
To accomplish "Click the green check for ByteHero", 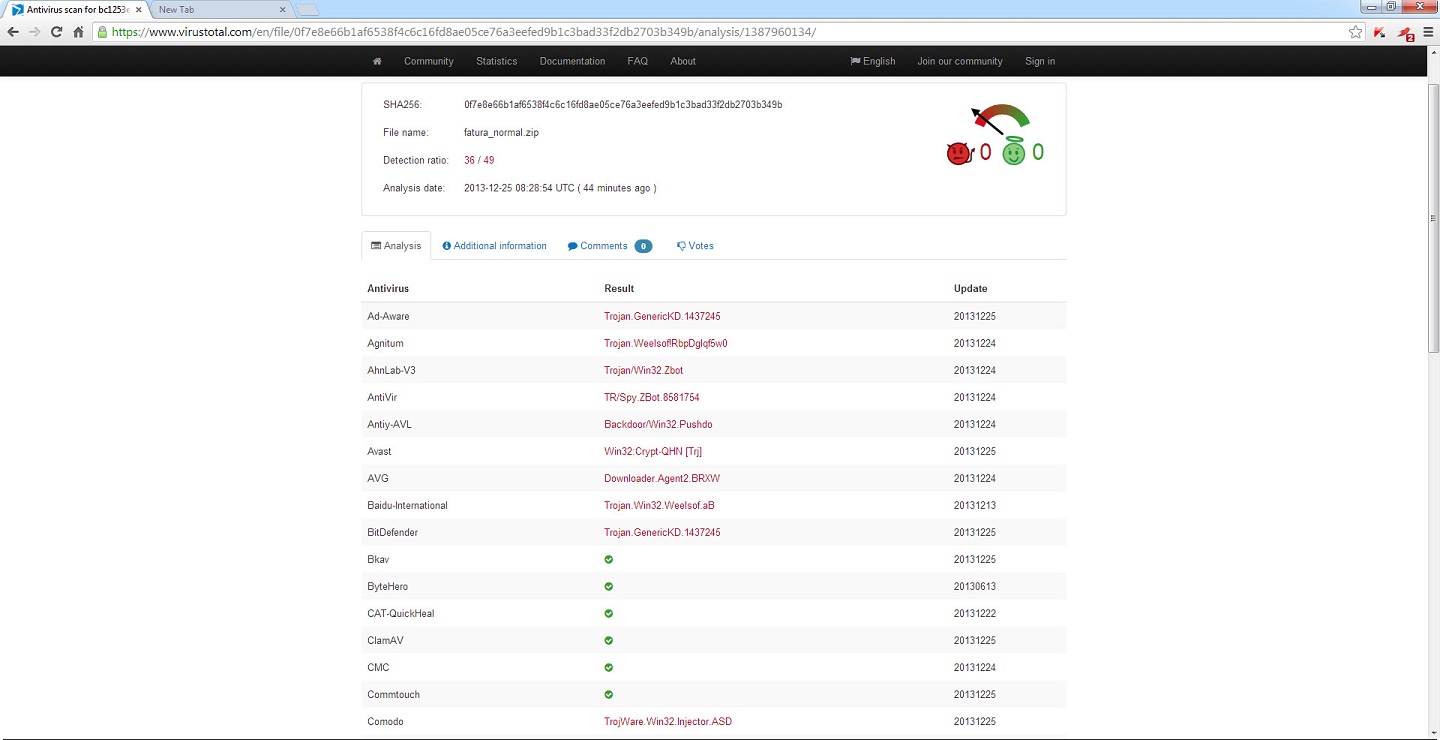I will (609, 586).
